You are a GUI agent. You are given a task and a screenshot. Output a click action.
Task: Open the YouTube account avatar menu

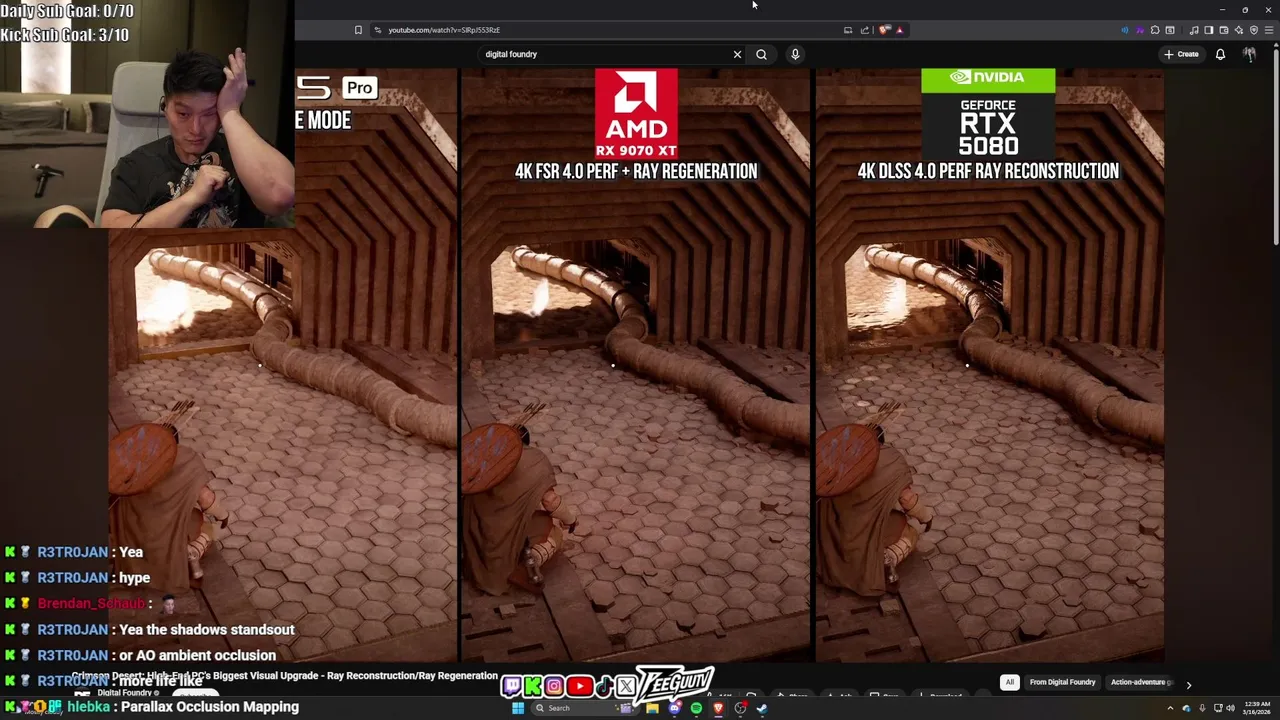(1249, 54)
